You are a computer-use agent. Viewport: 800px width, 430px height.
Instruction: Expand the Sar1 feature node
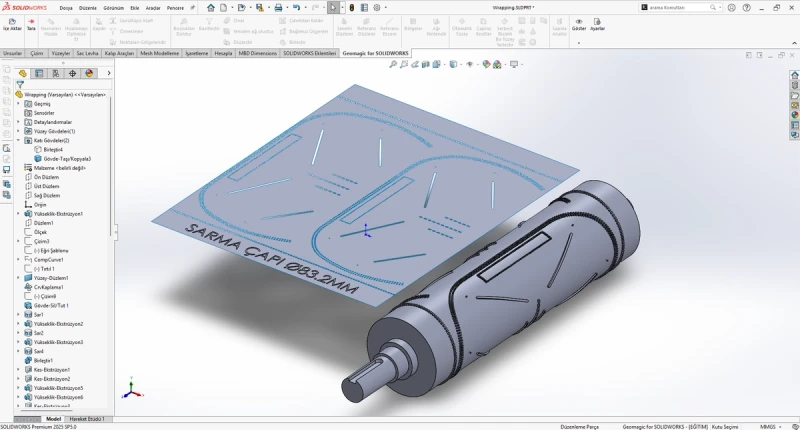[18, 315]
